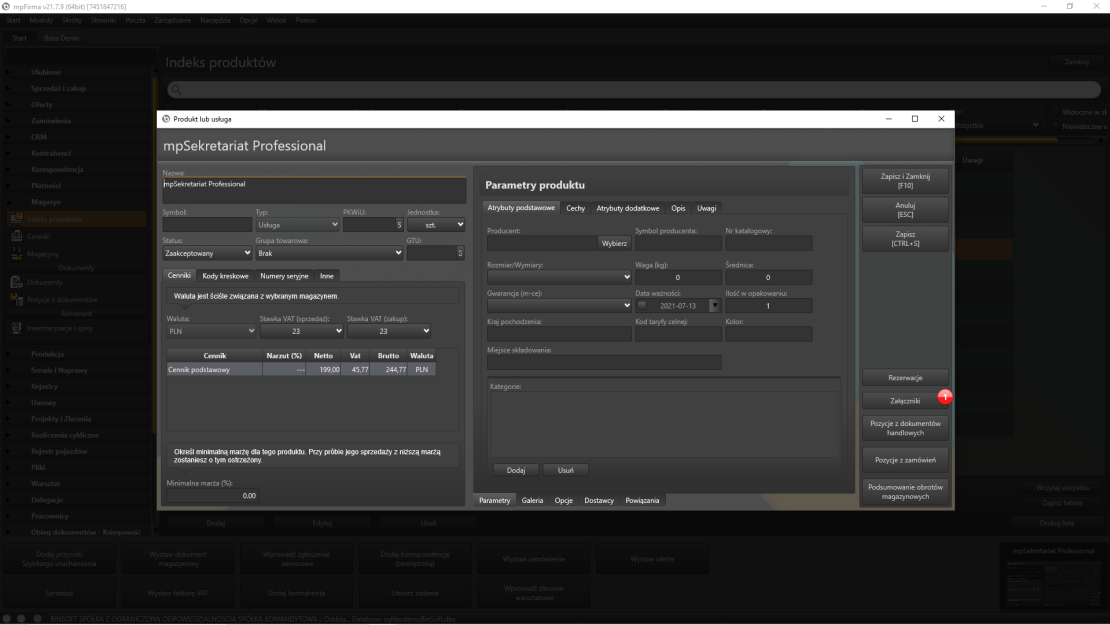This screenshot has height=625, width=1110.
Task: Open the Typ dropdown showing Usługa
Action: pos(297,224)
